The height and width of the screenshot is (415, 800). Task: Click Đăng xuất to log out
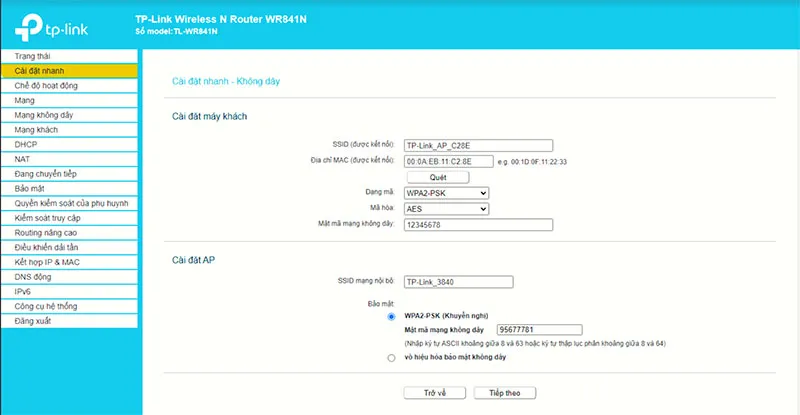click(35, 321)
